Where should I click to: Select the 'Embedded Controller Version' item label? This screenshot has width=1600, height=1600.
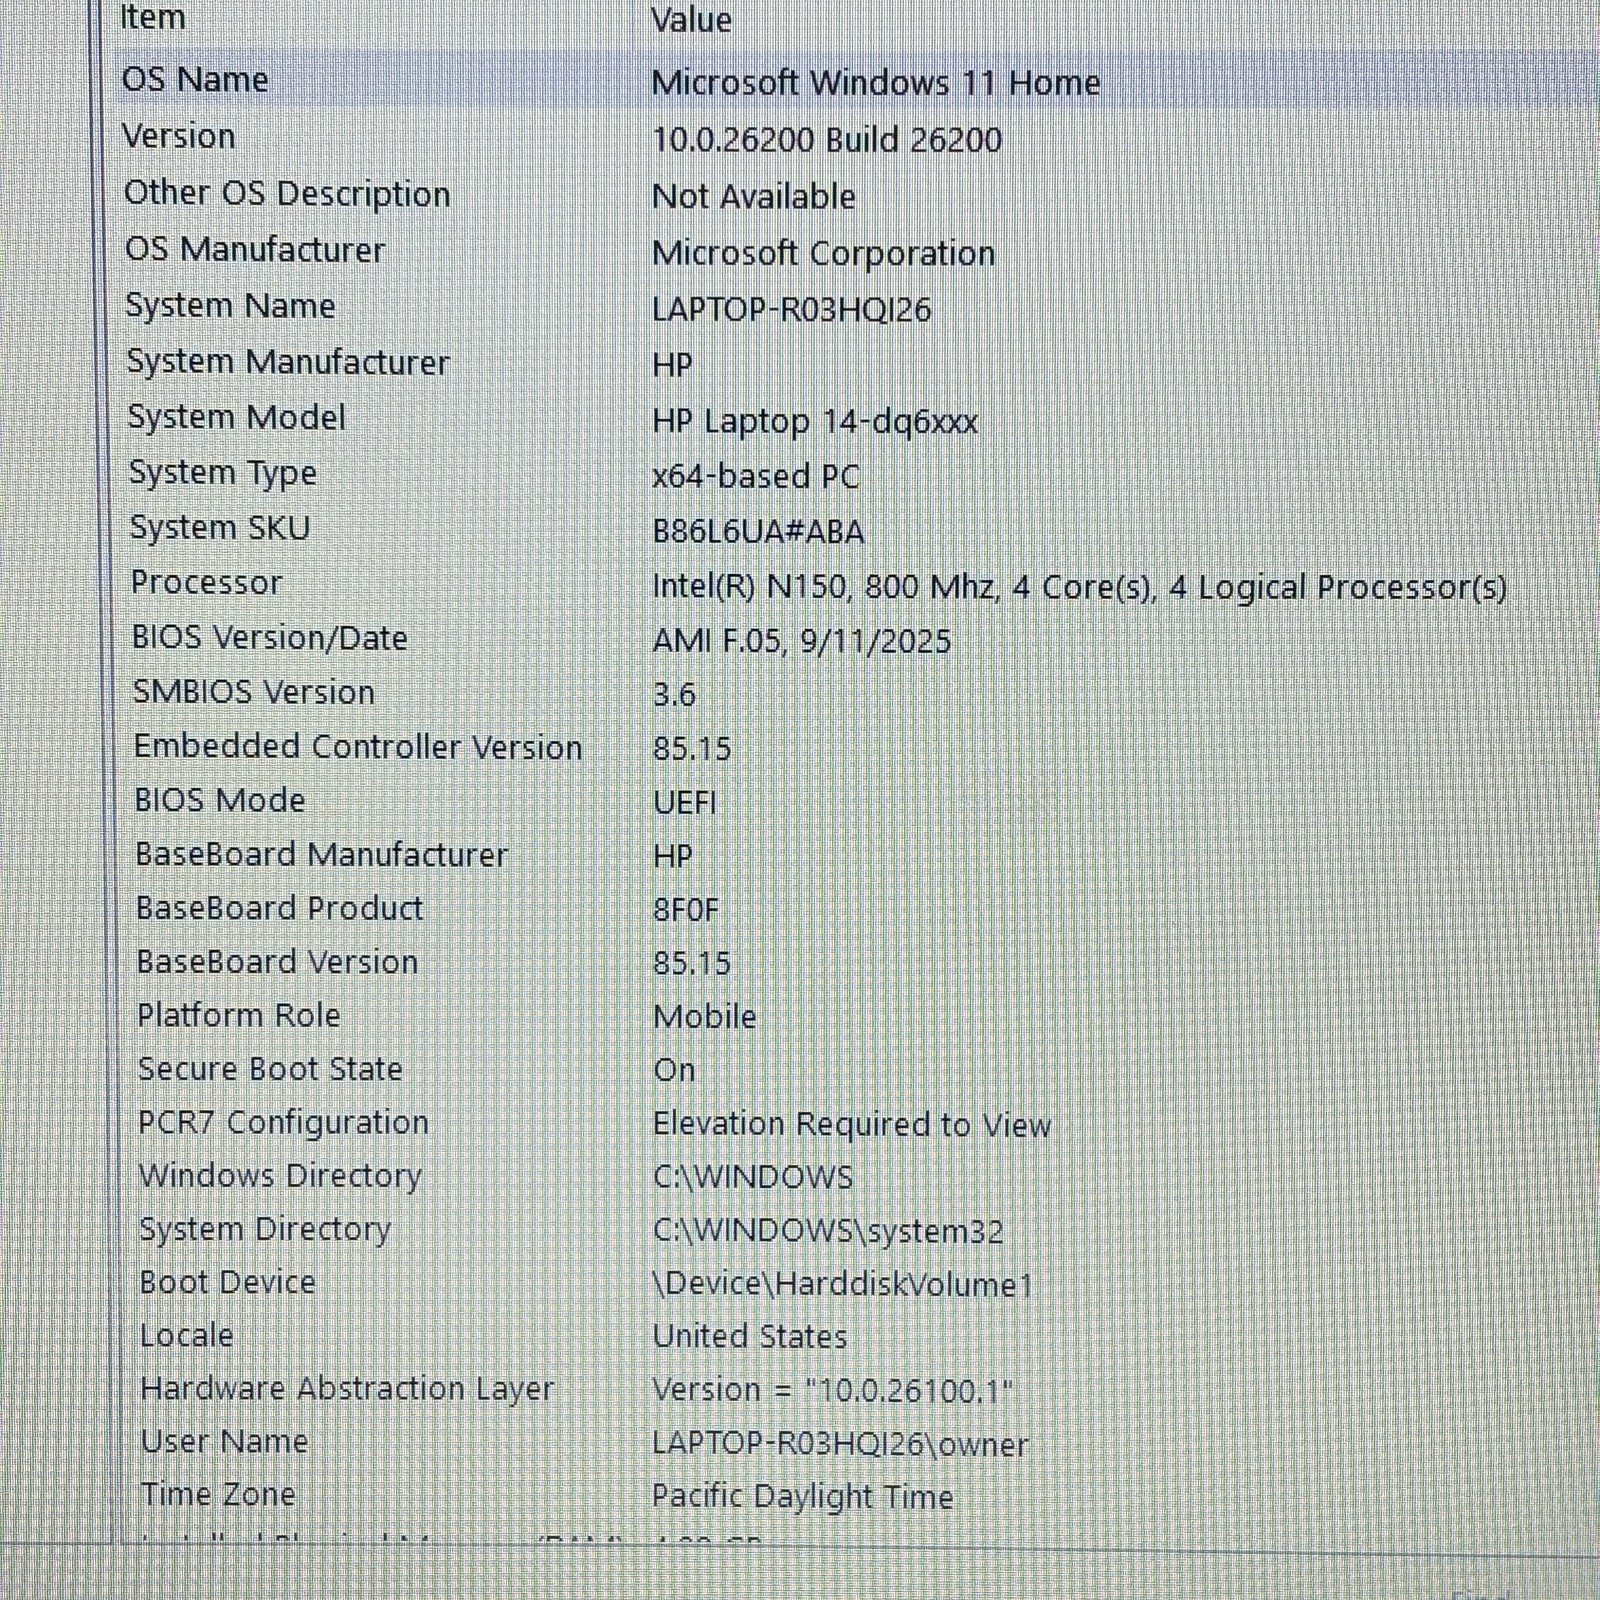(x=358, y=746)
